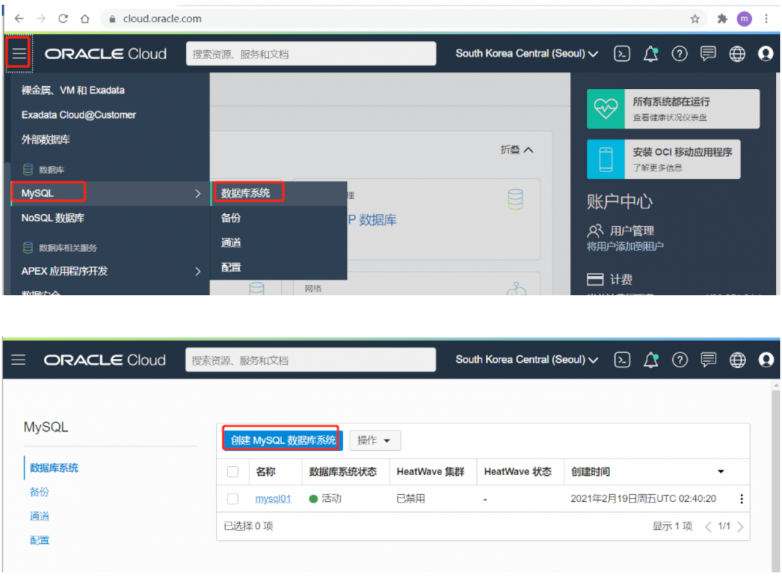Screen dimensions: 782x576
Task: Check the mysql01 row checkbox
Action: (232, 498)
